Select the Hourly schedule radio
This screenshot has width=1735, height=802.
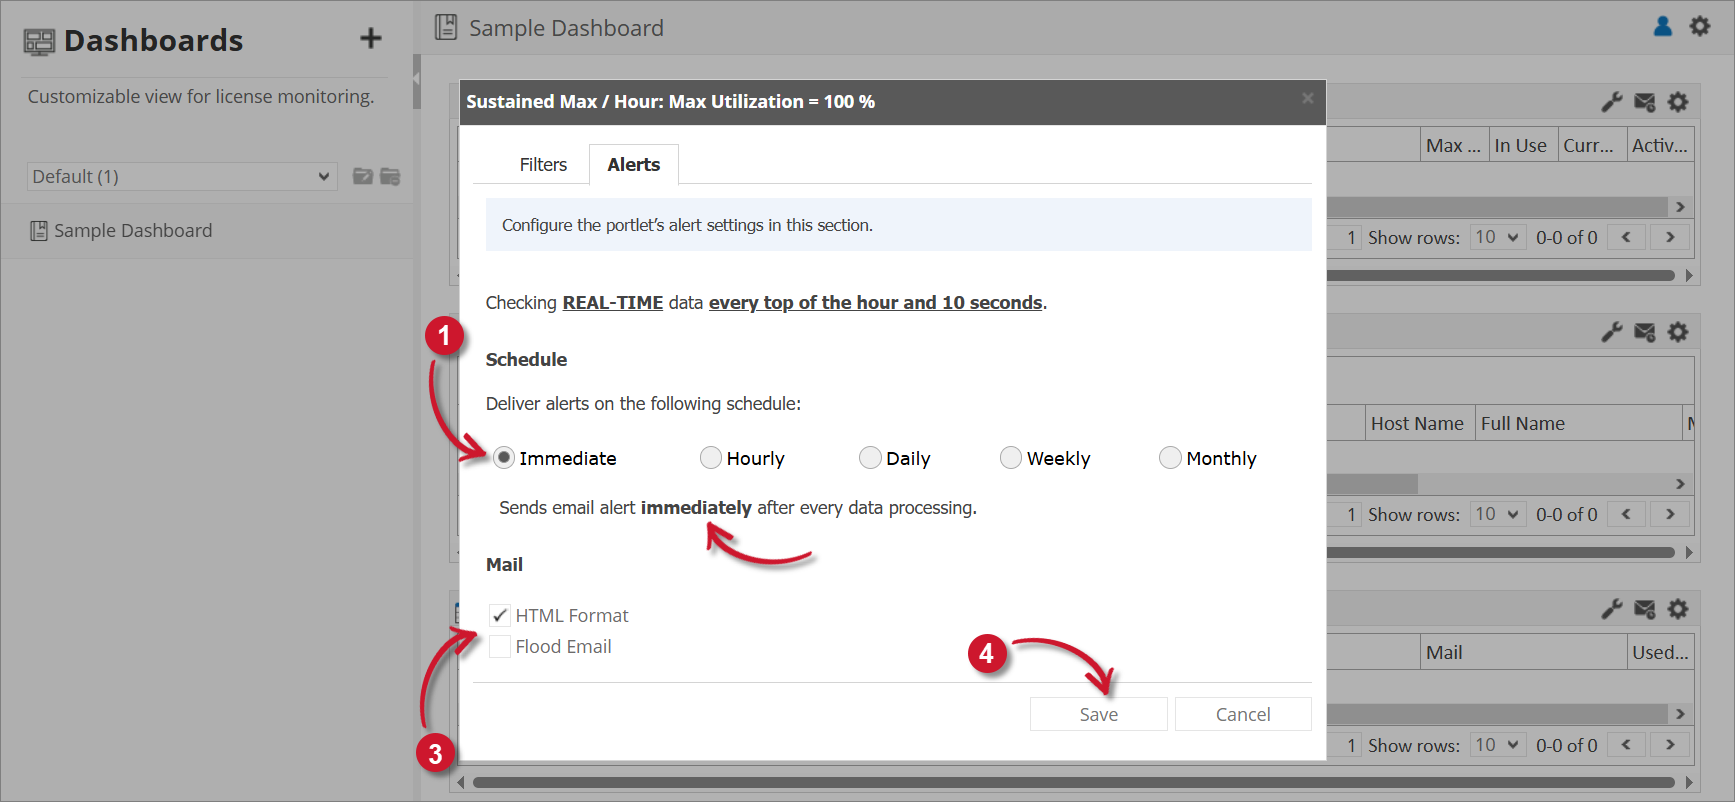711,457
